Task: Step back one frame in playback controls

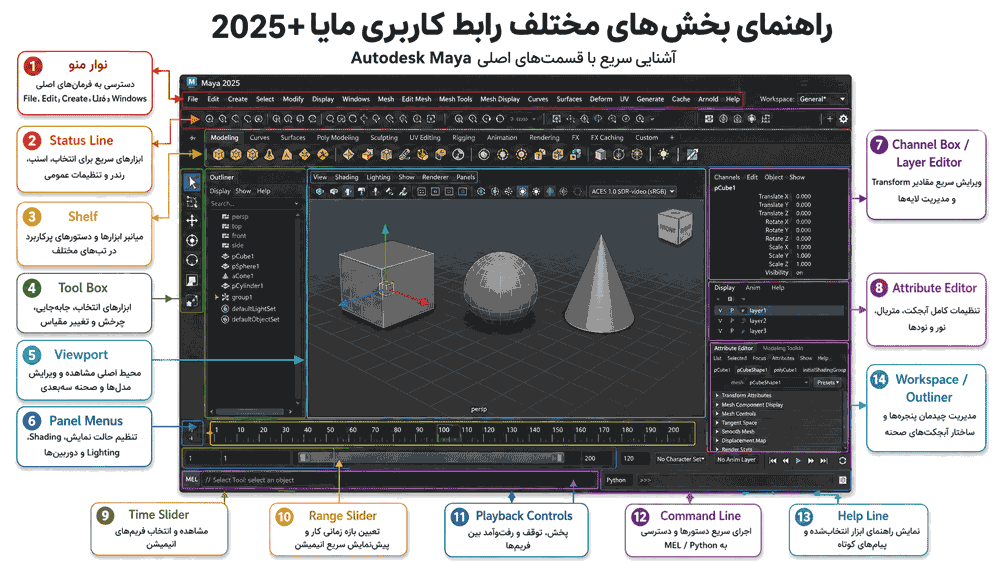Action: pyautogui.click(x=786, y=460)
